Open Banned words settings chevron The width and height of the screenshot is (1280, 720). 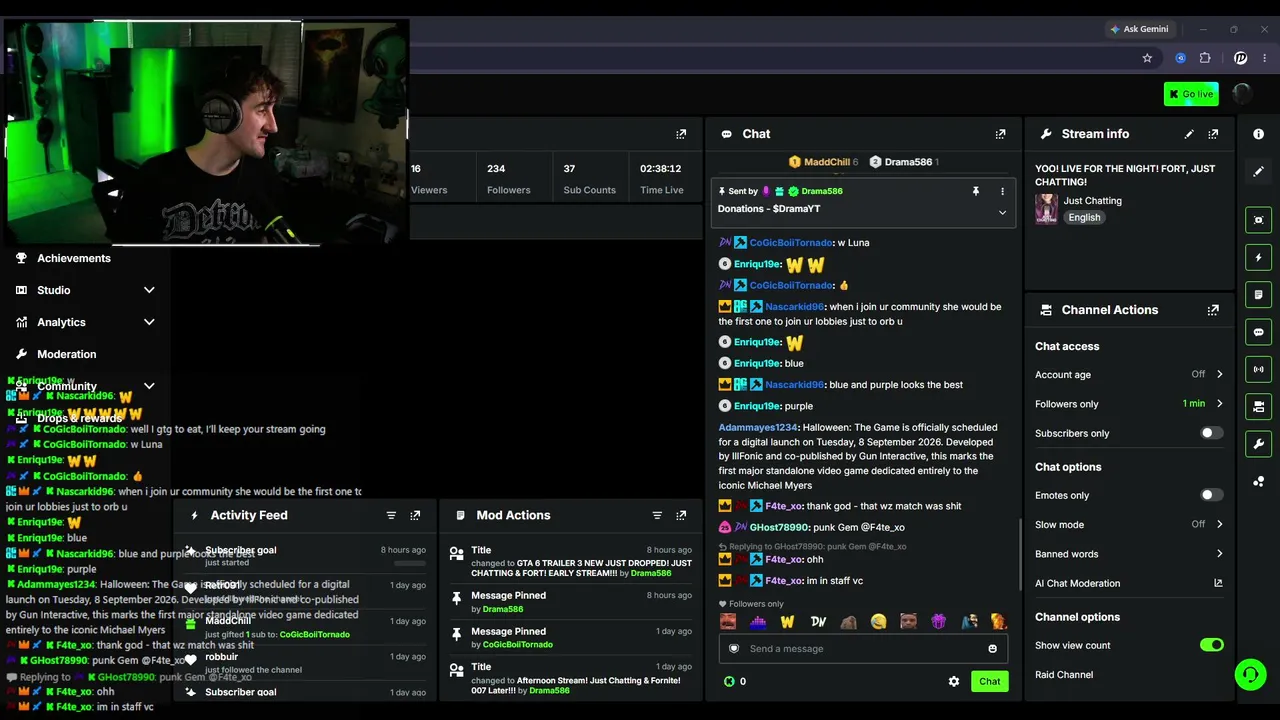pyautogui.click(x=1219, y=554)
